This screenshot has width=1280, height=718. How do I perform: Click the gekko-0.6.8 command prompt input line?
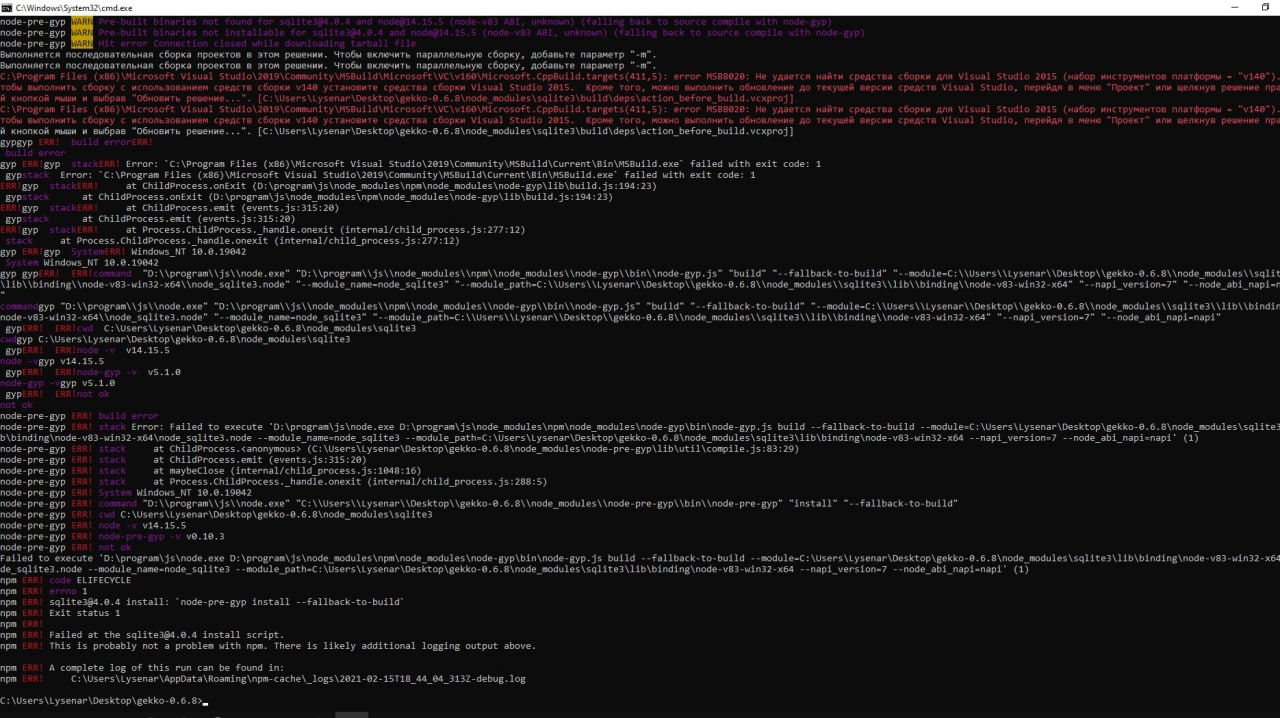[x=105, y=701]
